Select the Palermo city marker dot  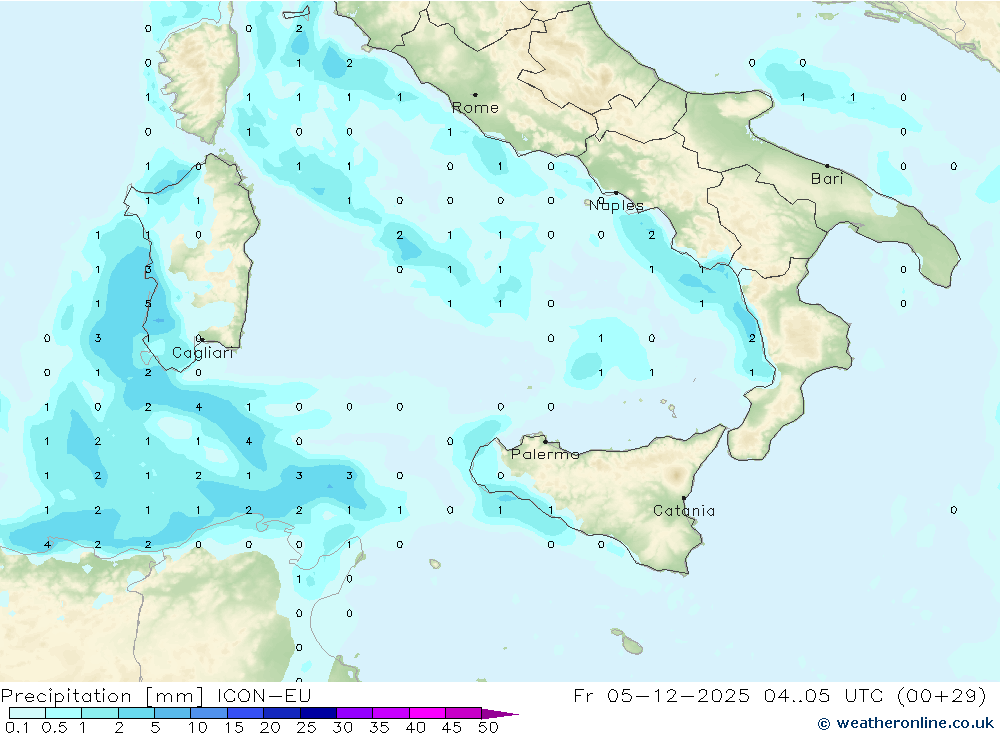coord(545,441)
